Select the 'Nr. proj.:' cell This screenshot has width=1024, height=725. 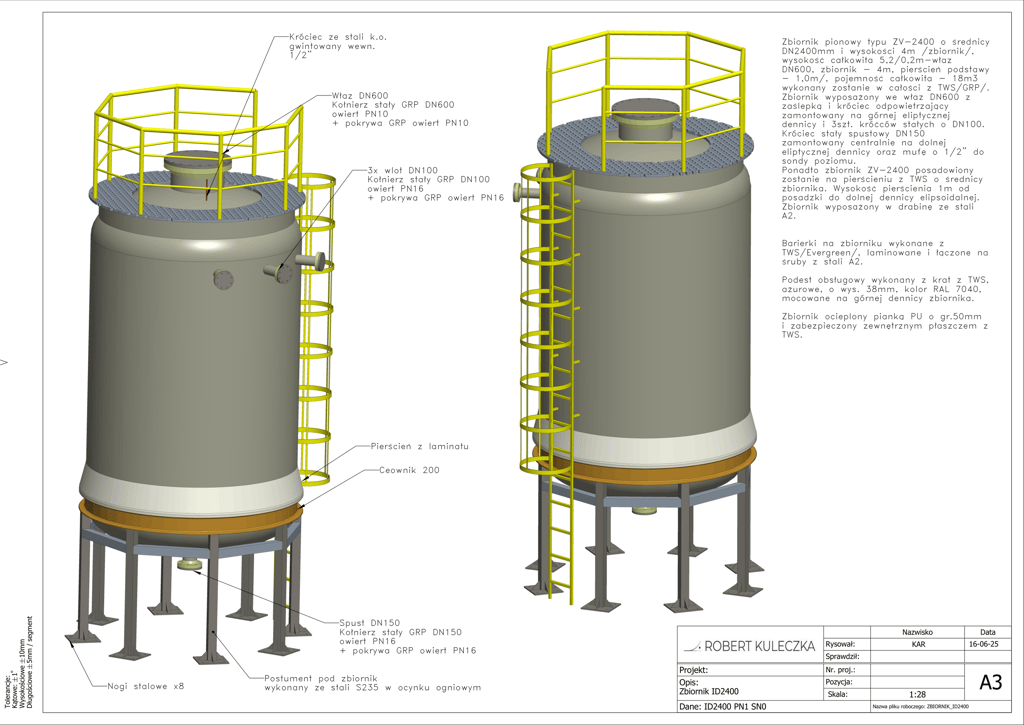pyautogui.click(x=846, y=669)
